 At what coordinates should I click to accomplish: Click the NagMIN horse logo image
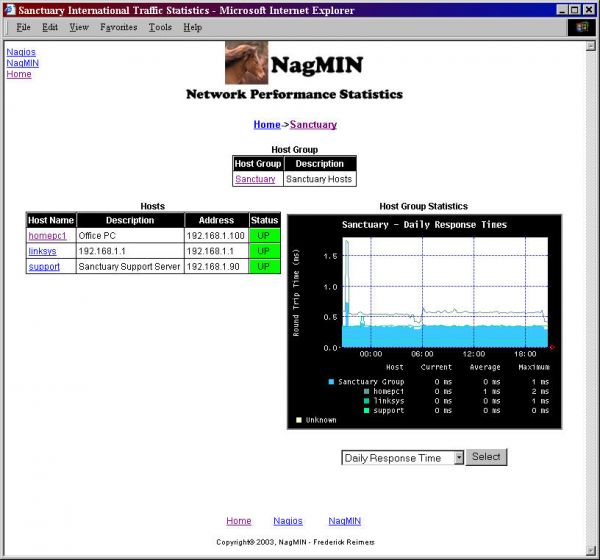click(x=248, y=62)
